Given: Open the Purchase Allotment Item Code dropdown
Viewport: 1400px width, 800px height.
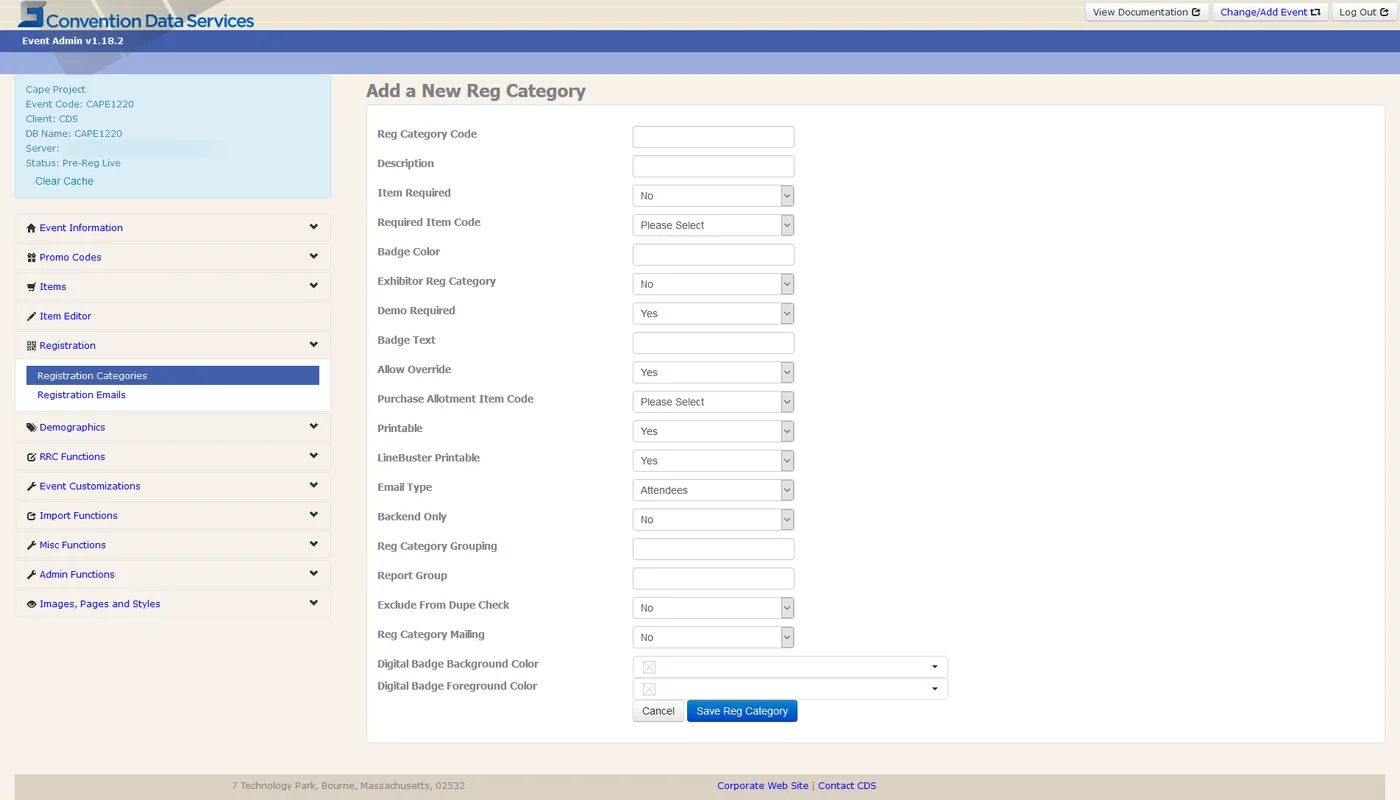Looking at the screenshot, I should click(x=713, y=402).
